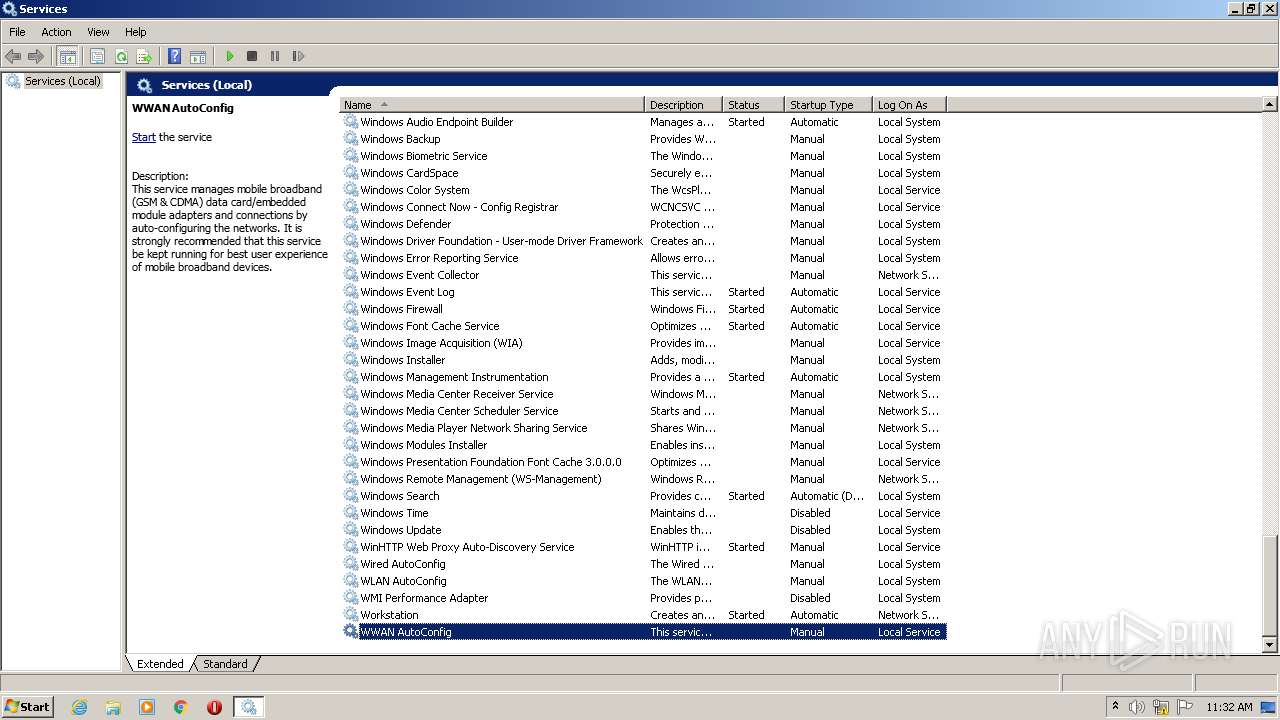
Task: Select the Windows Font Cache Service row
Action: pyautogui.click(x=643, y=326)
